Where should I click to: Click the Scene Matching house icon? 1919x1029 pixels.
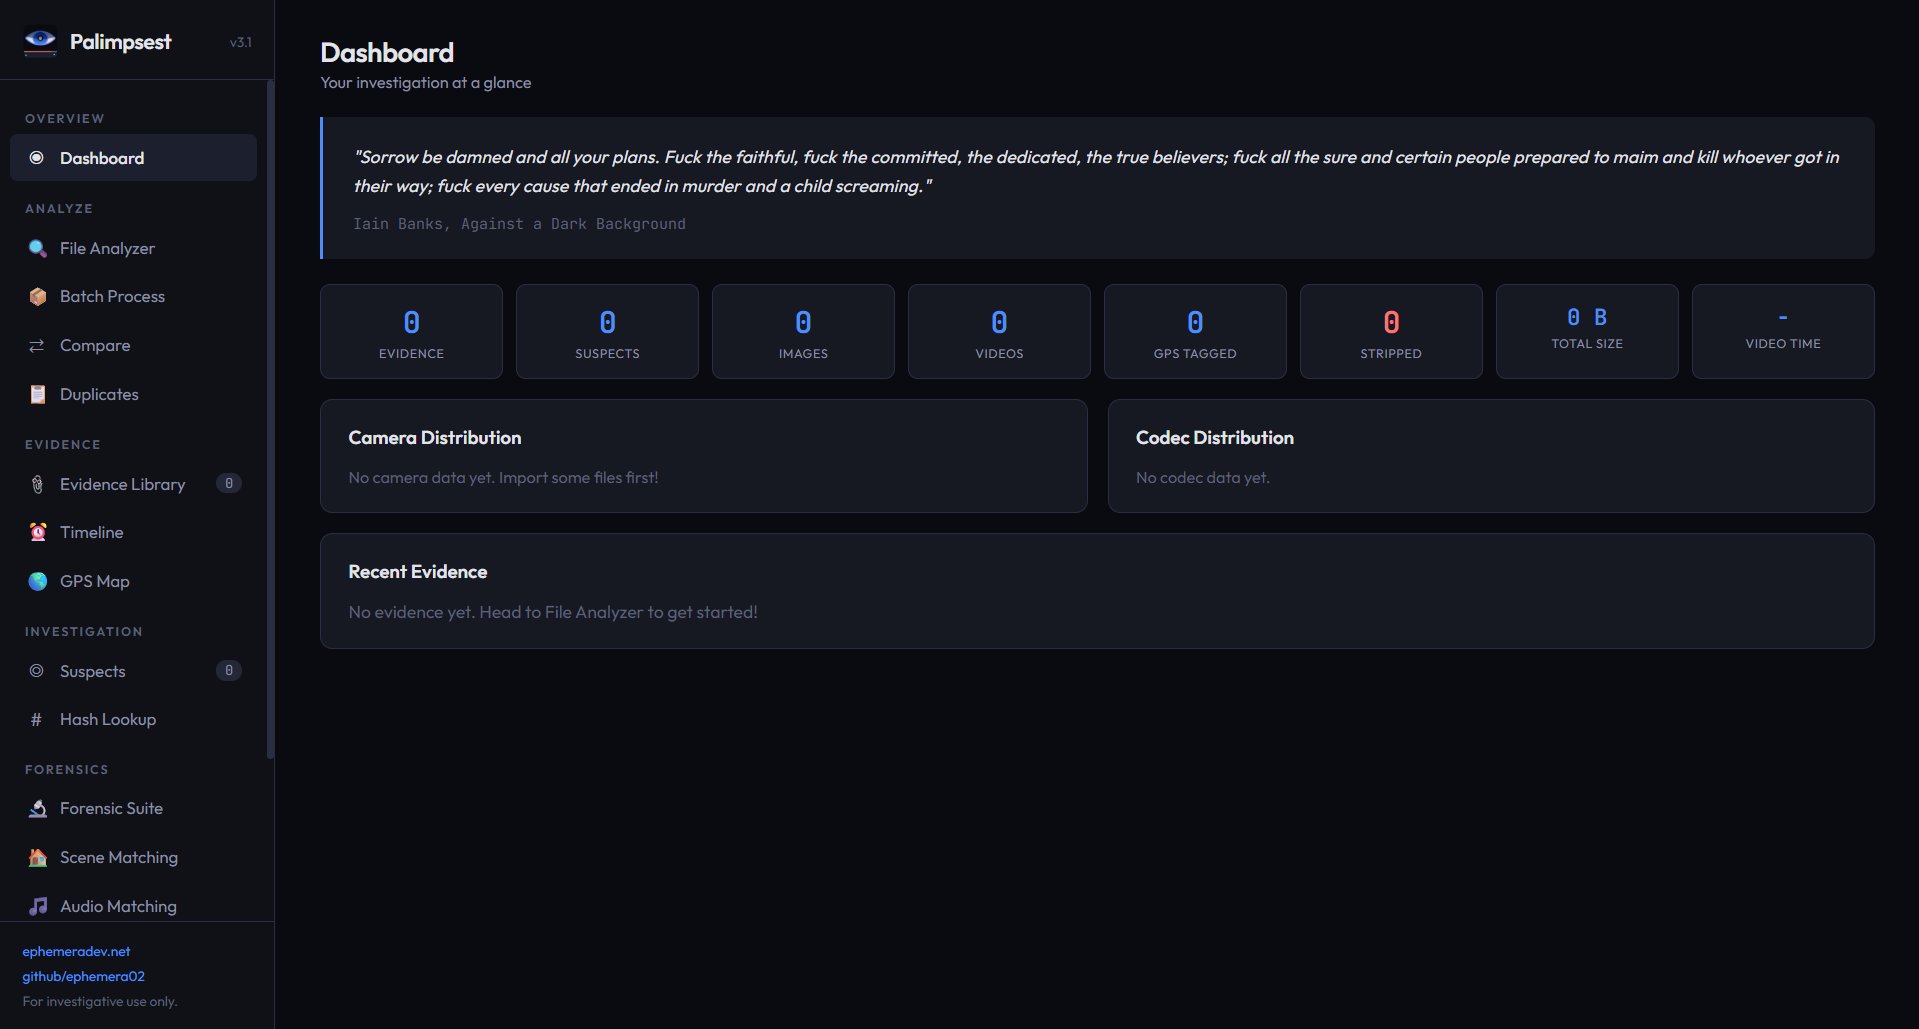coord(38,858)
